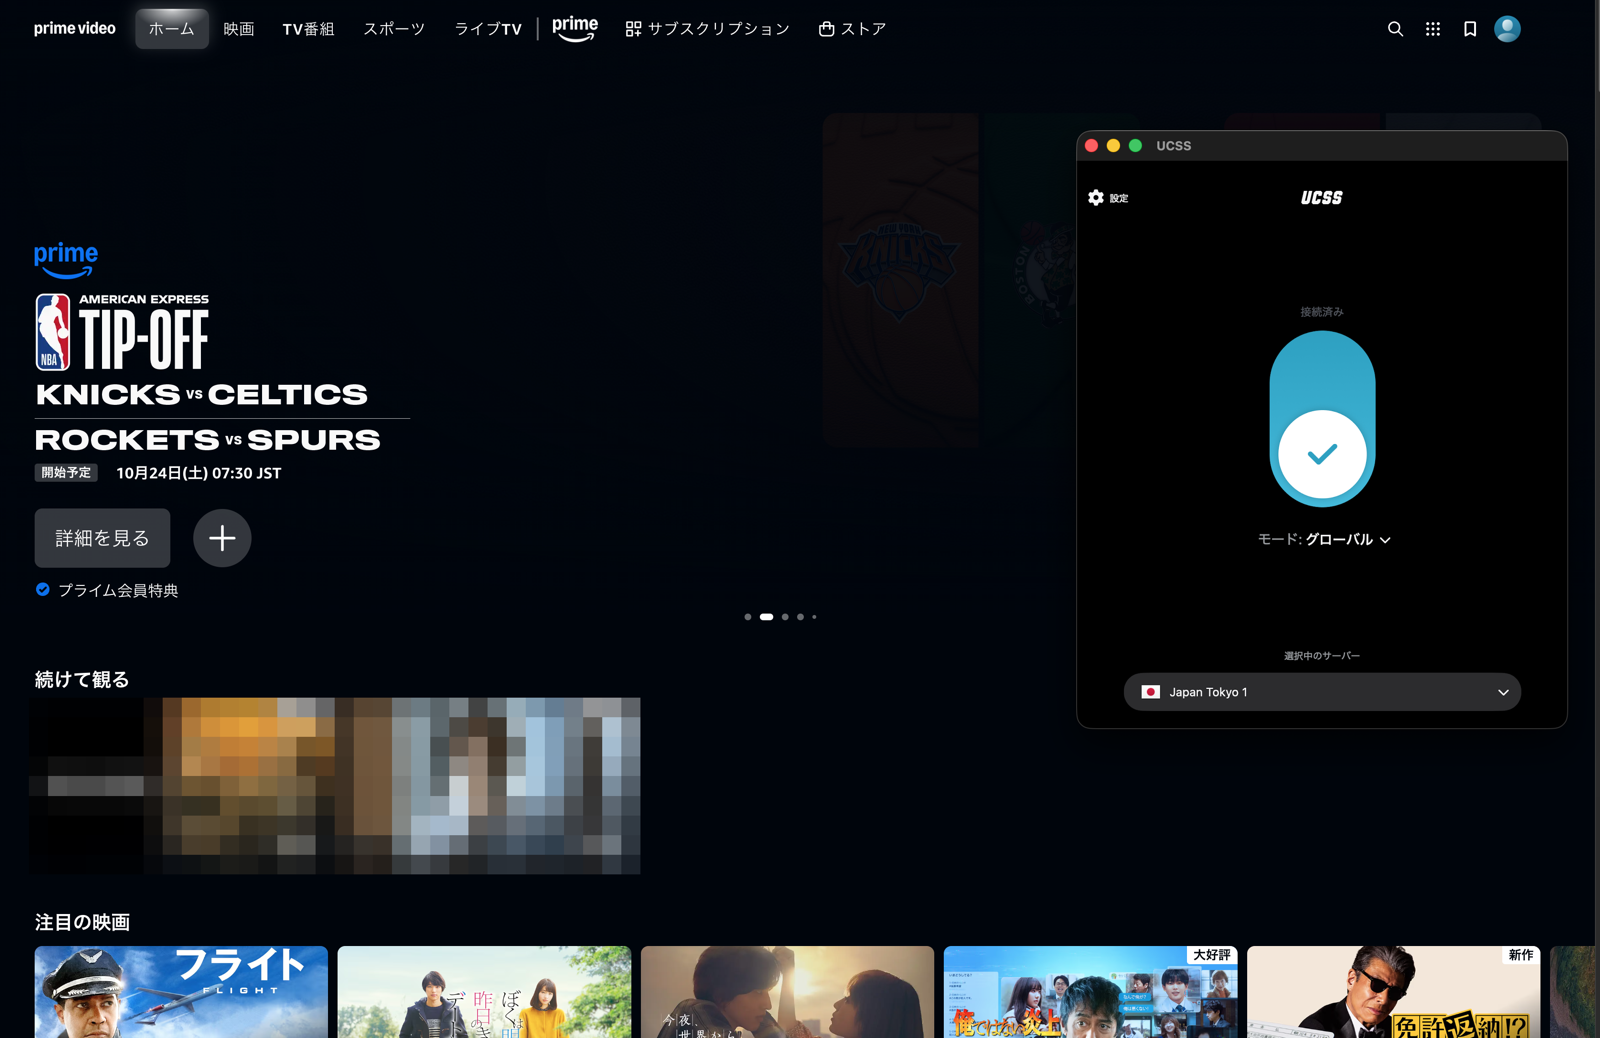Image resolution: width=1600 pixels, height=1038 pixels.
Task: Select the ホーム tab
Action: coord(172,29)
